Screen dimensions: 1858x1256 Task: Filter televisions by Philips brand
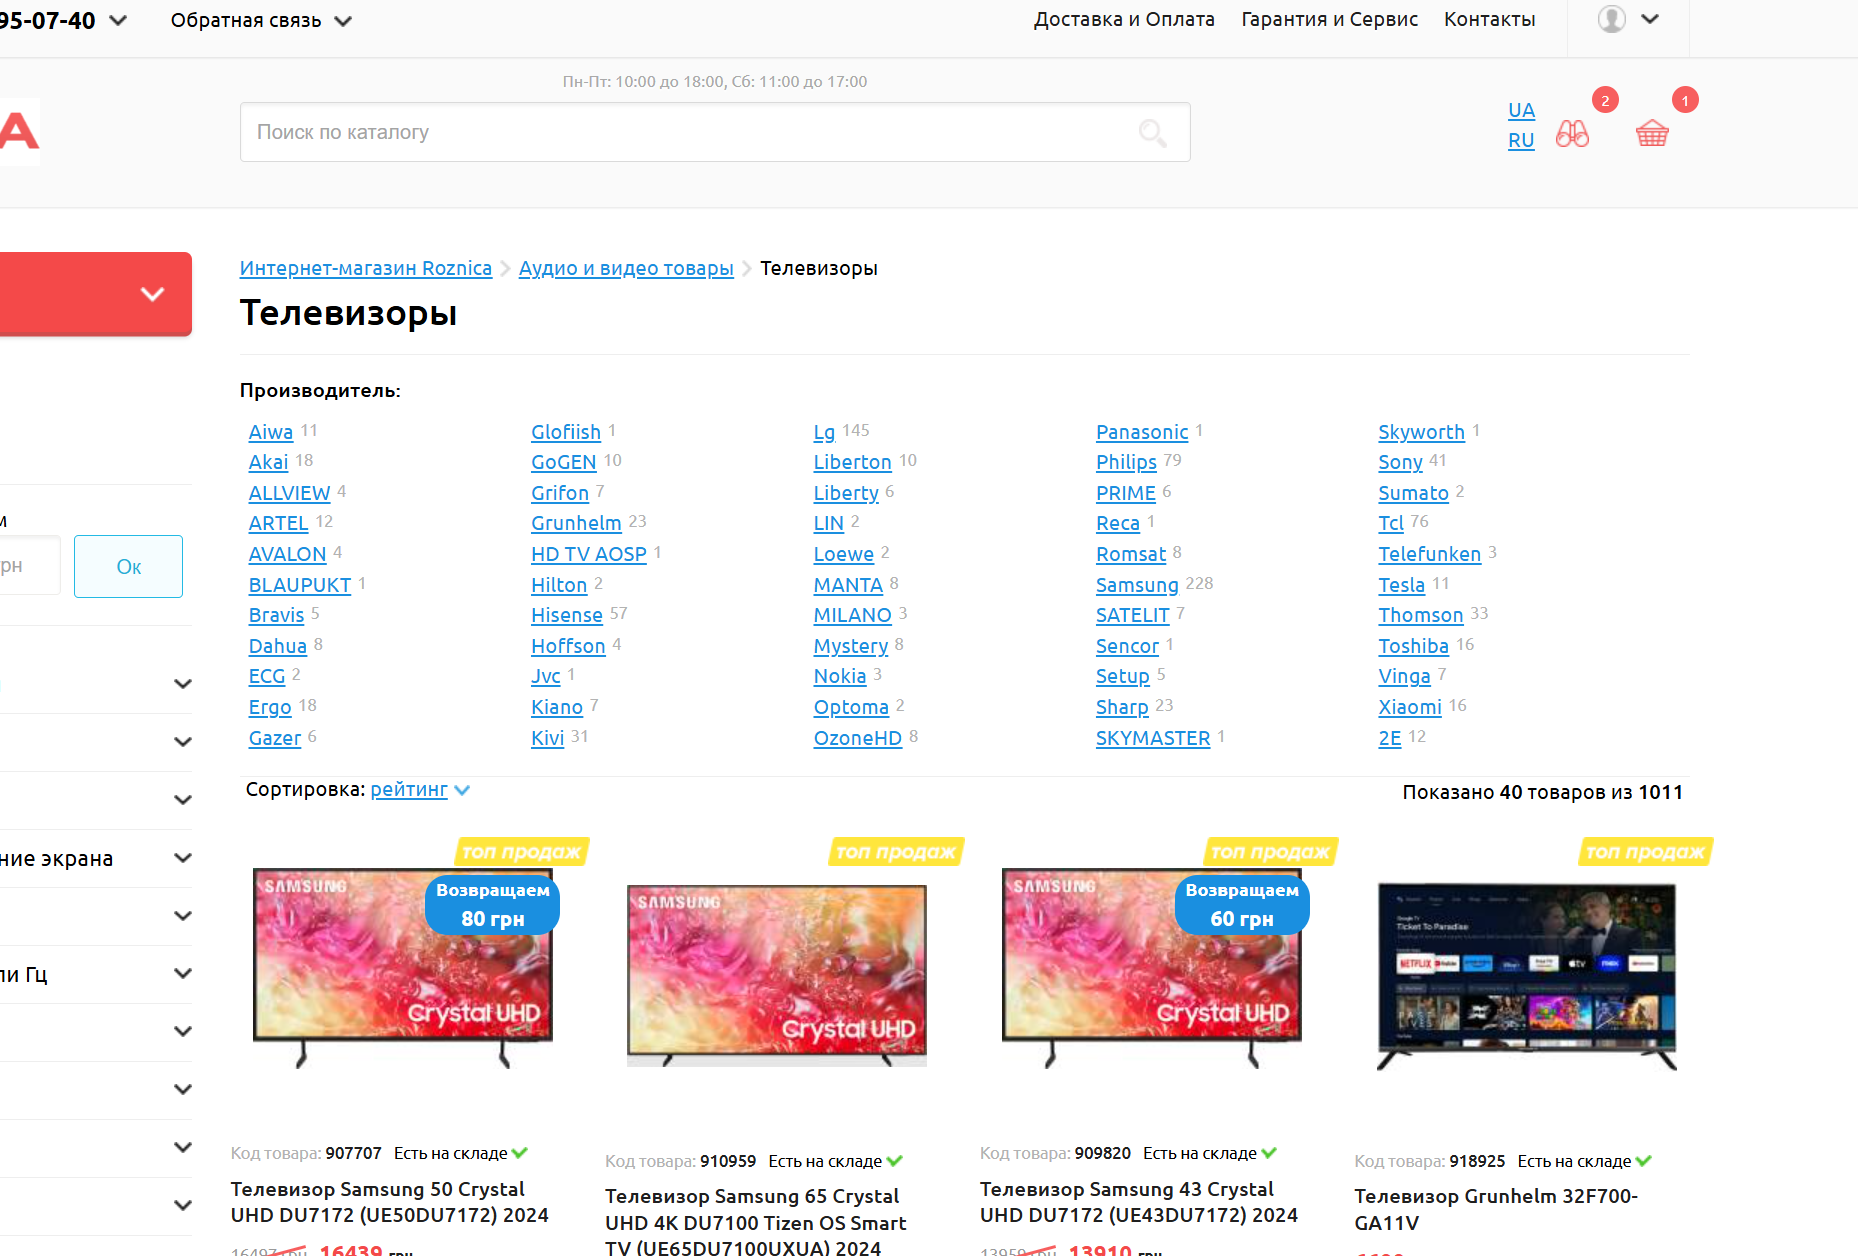tap(1126, 462)
